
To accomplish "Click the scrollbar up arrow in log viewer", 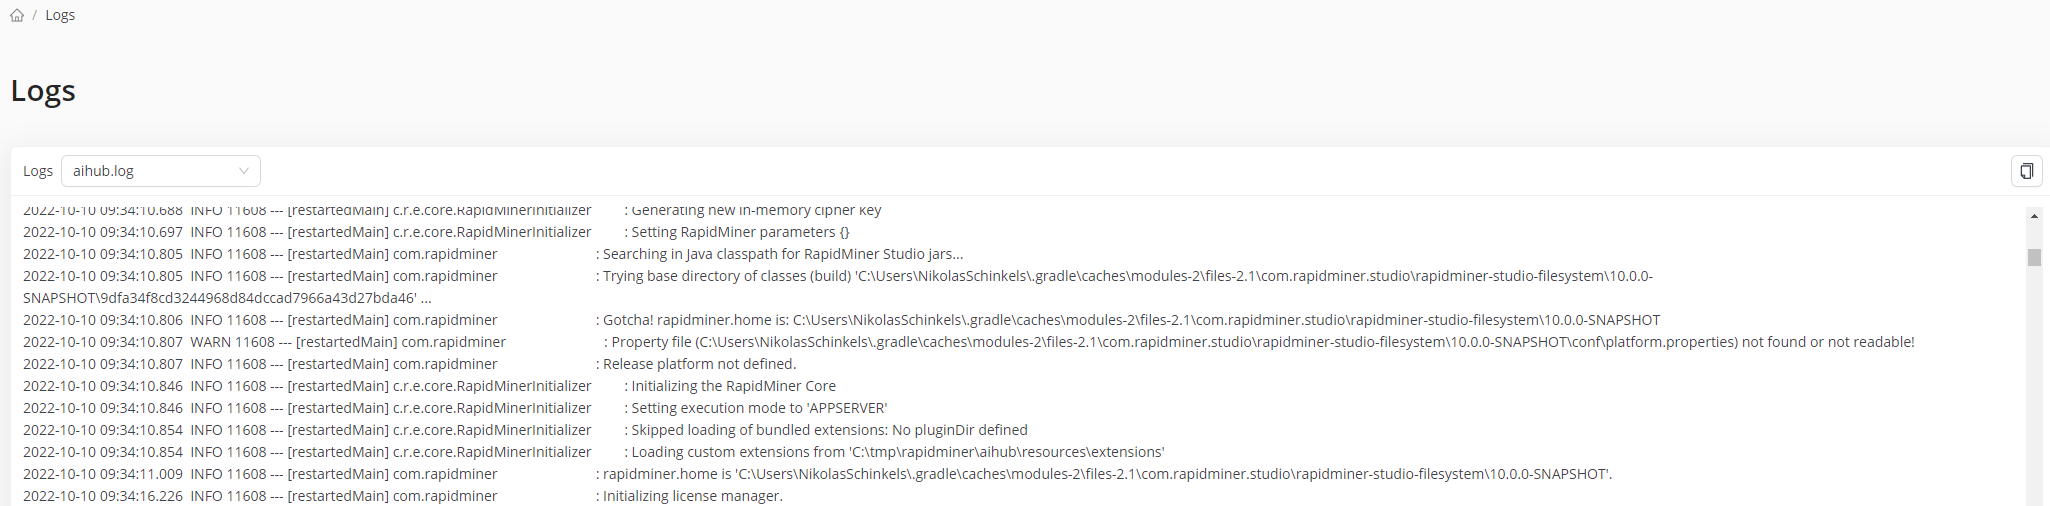I will pos(2034,215).
